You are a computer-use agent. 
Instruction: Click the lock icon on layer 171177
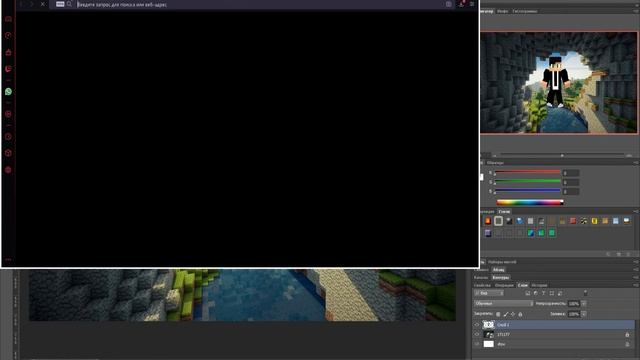(x=627, y=335)
